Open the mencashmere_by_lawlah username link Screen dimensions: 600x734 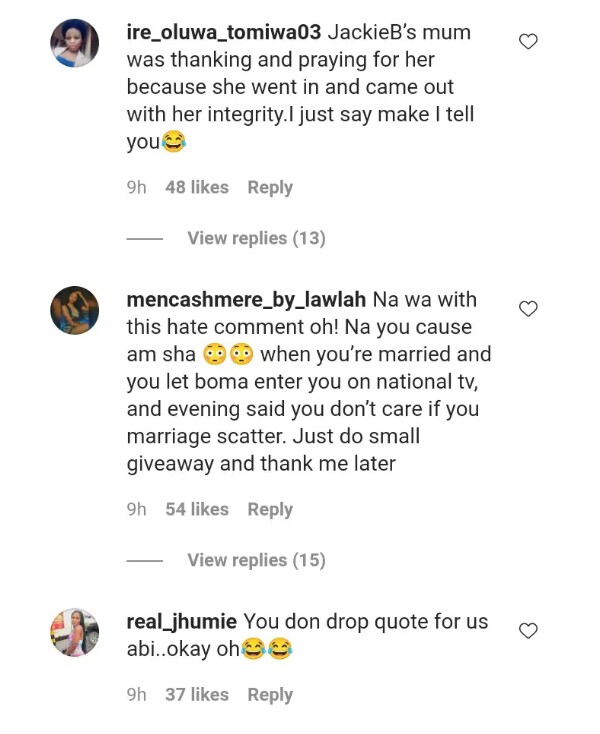[247, 299]
